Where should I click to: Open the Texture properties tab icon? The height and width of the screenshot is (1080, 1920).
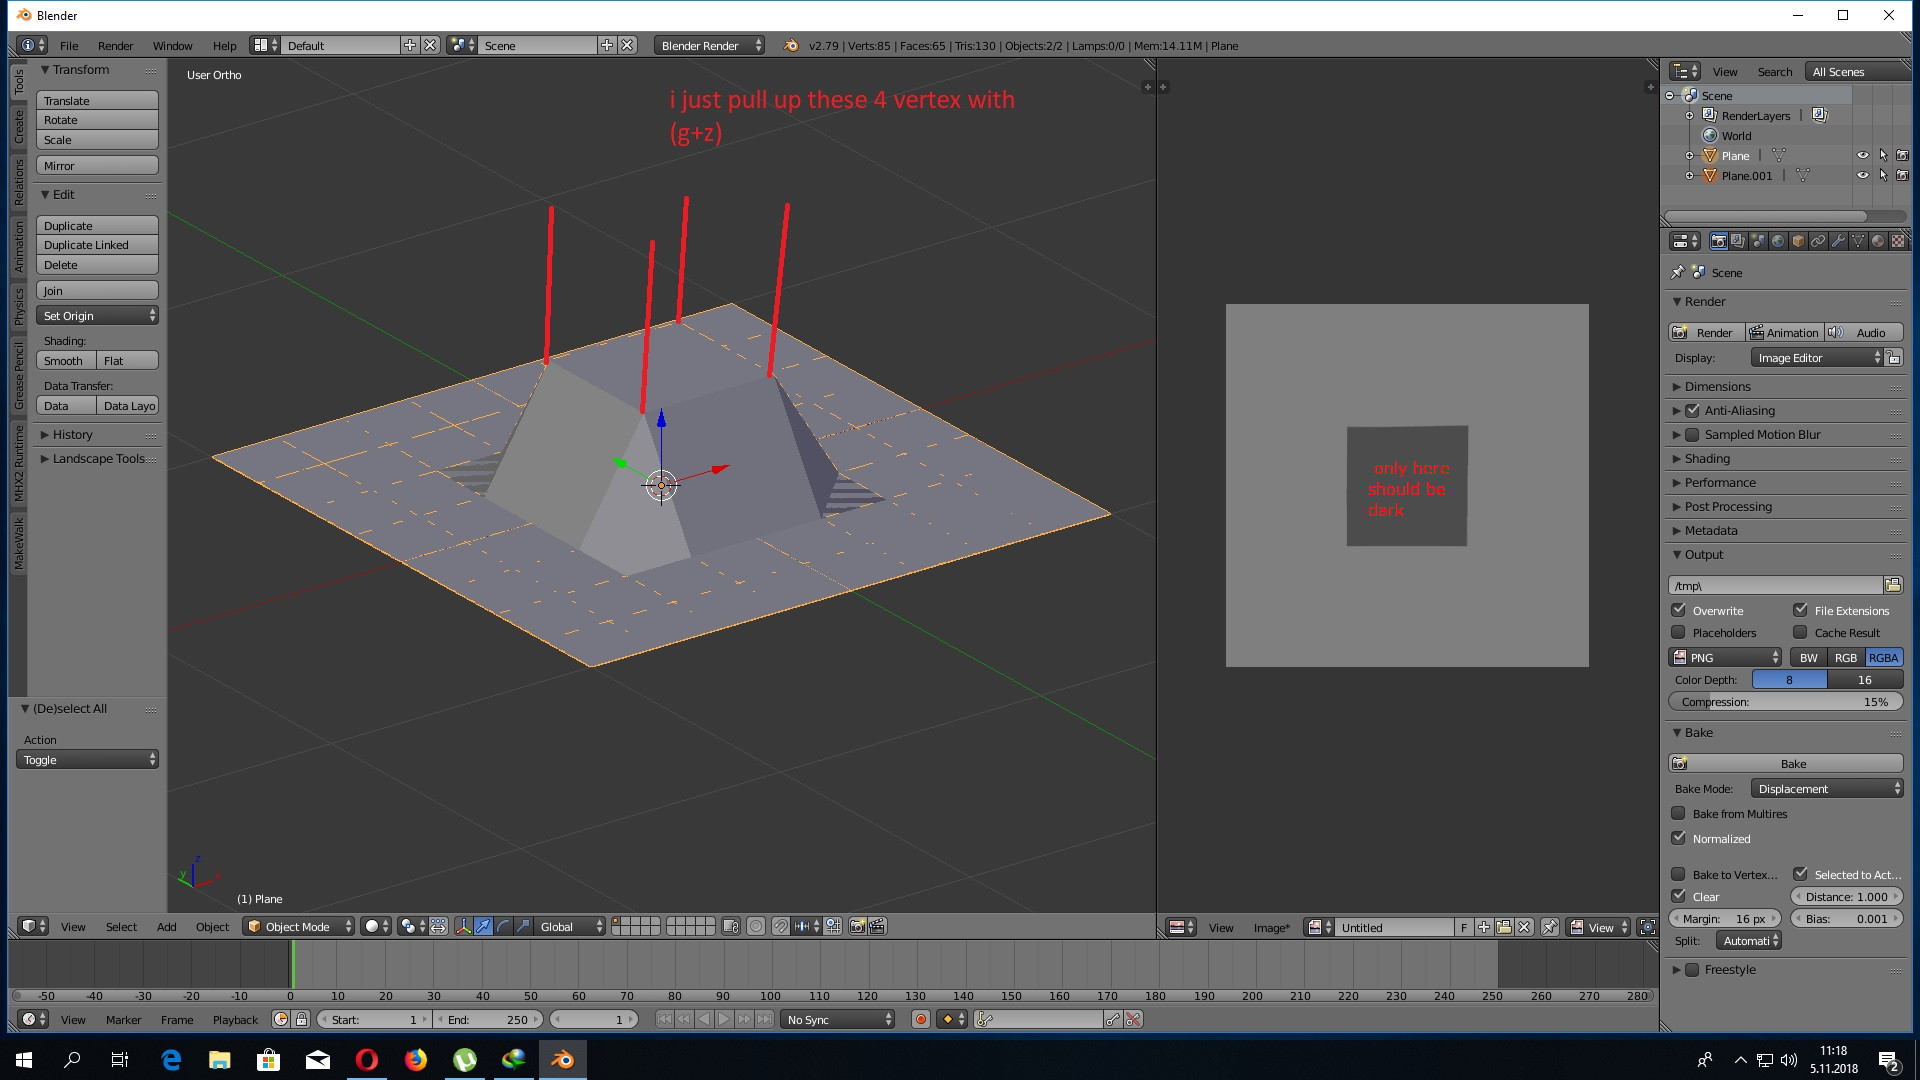1898,241
